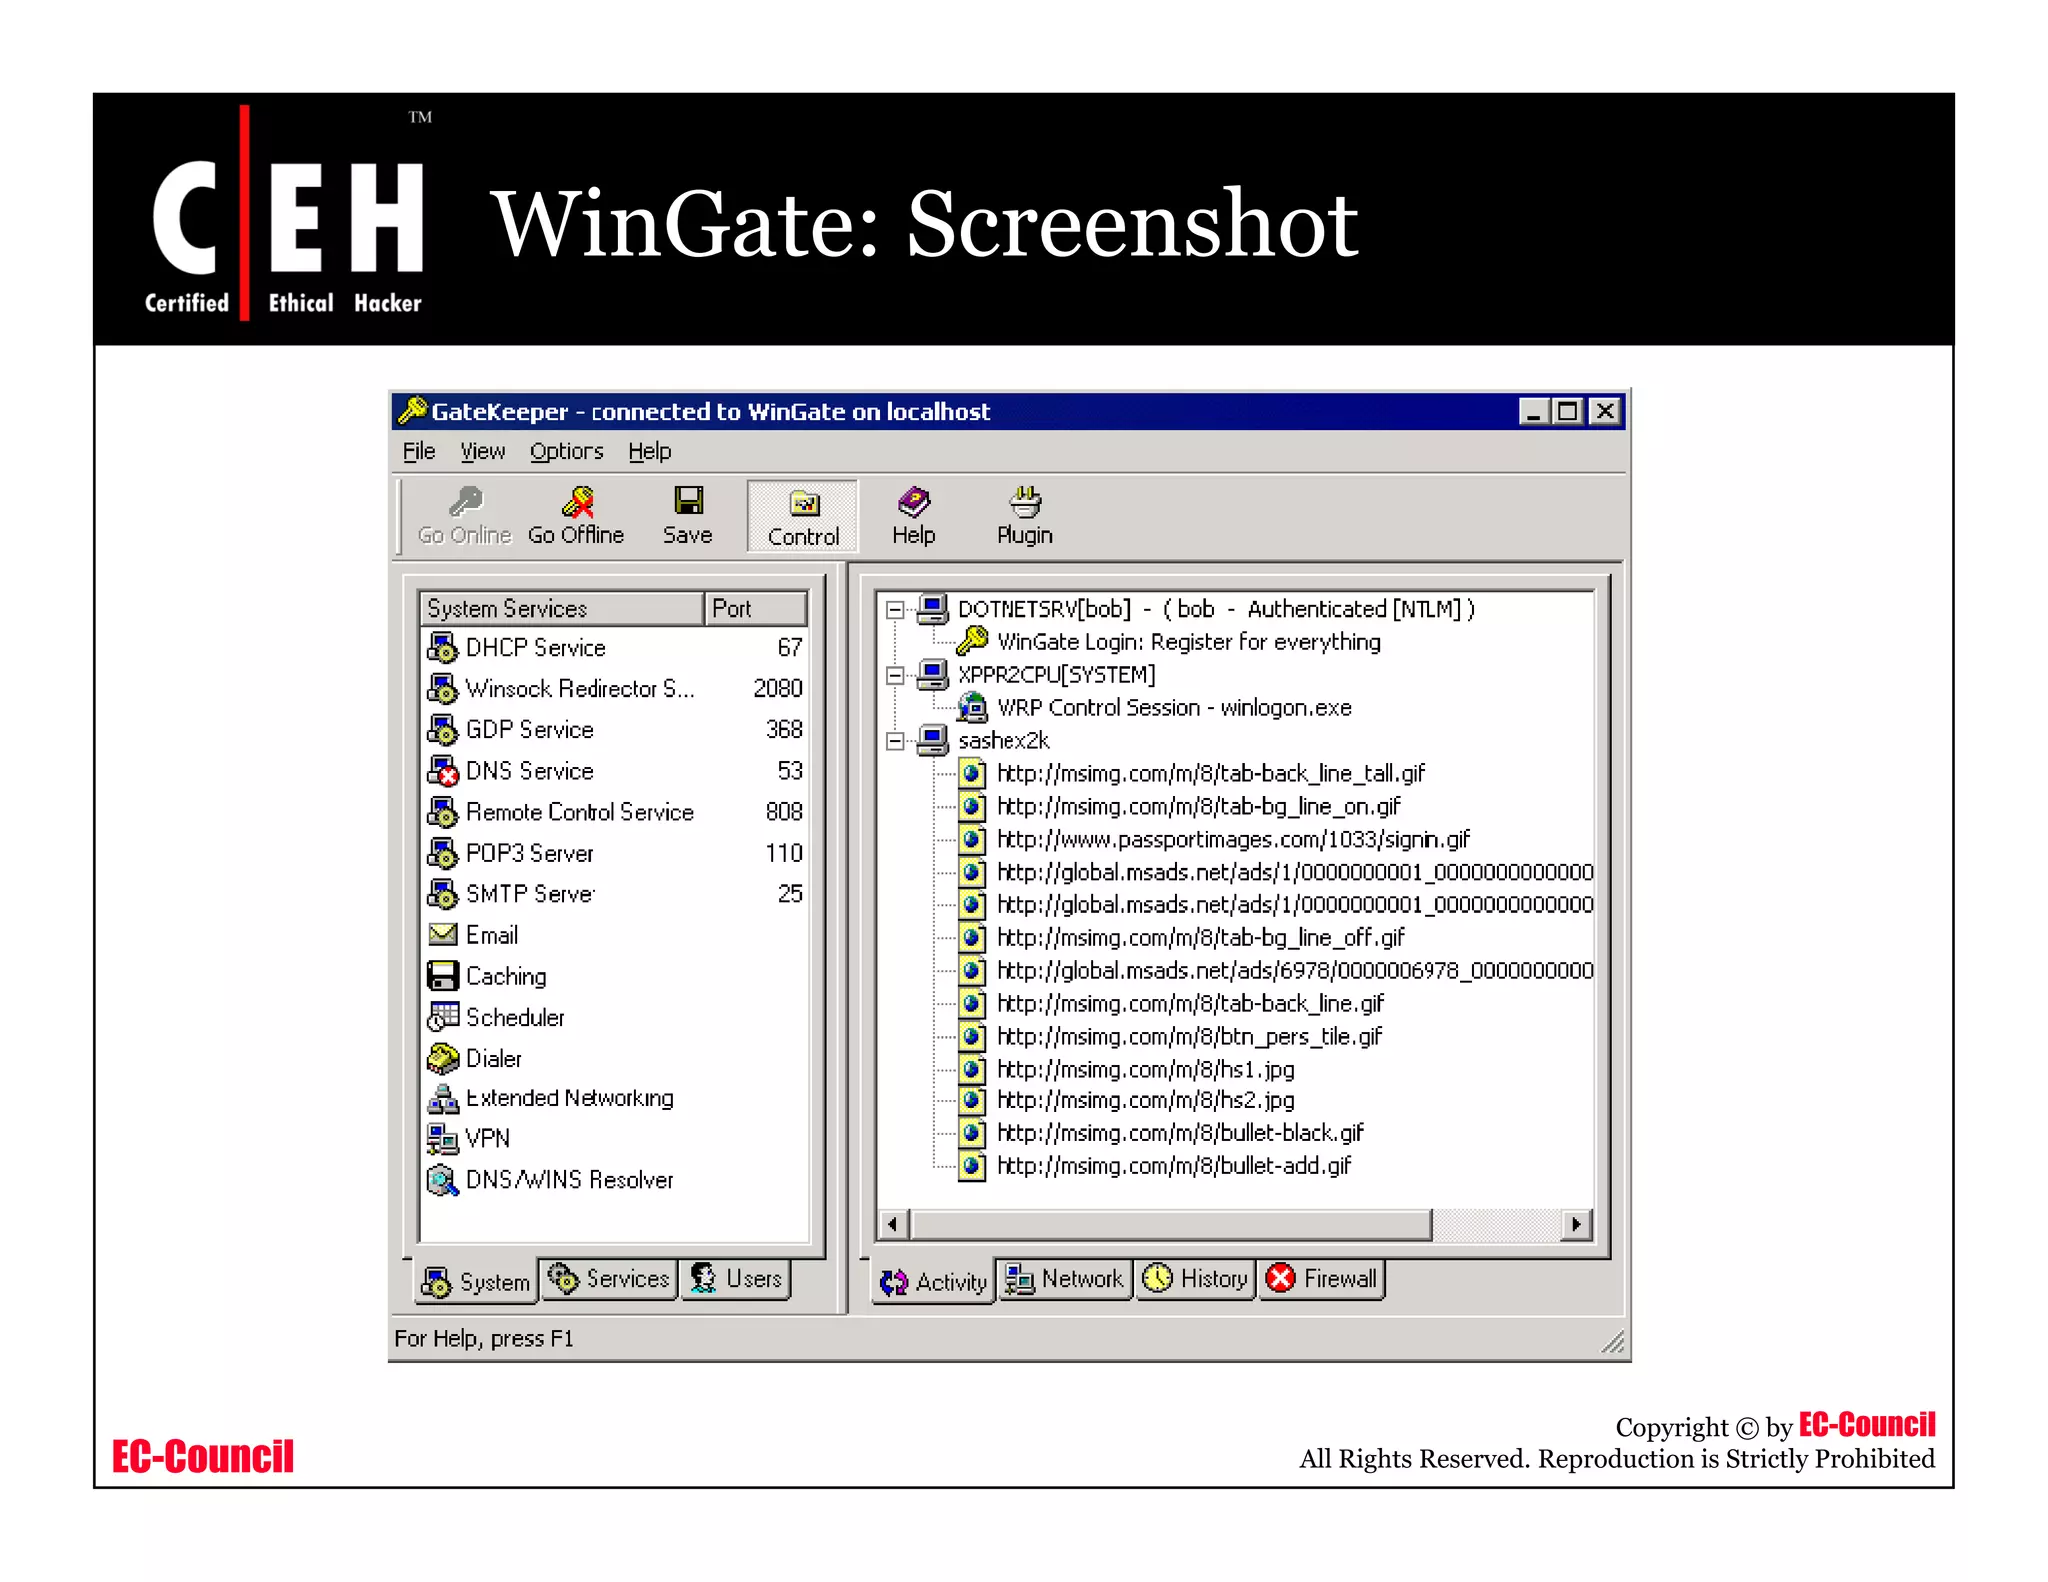Select the DHCP Service icon
Image resolution: width=2048 pixels, height=1582 pixels.
pos(442,647)
